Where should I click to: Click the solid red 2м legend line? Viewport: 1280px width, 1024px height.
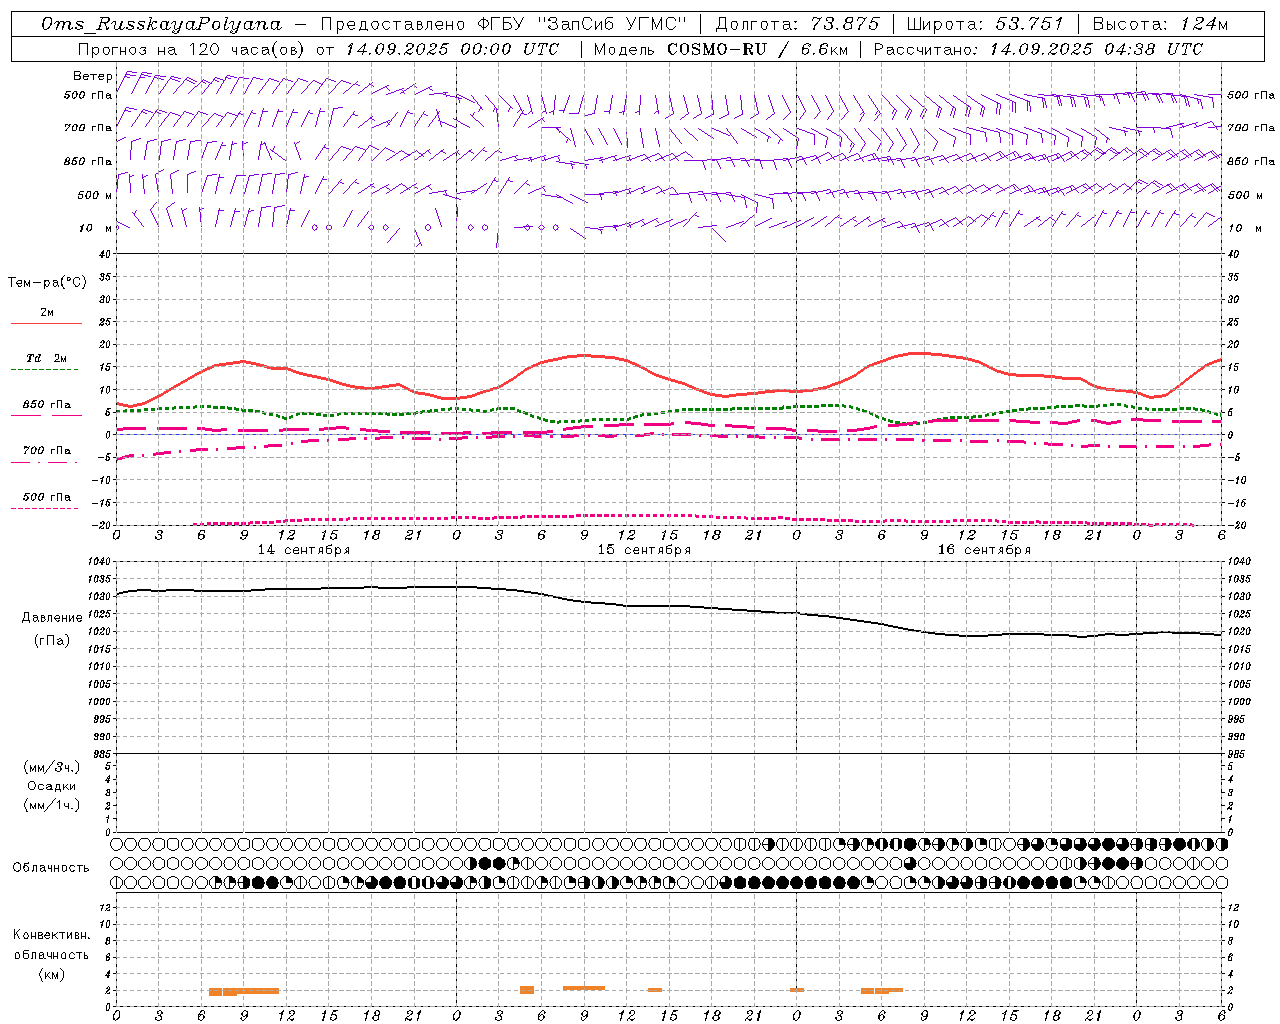(x=46, y=323)
